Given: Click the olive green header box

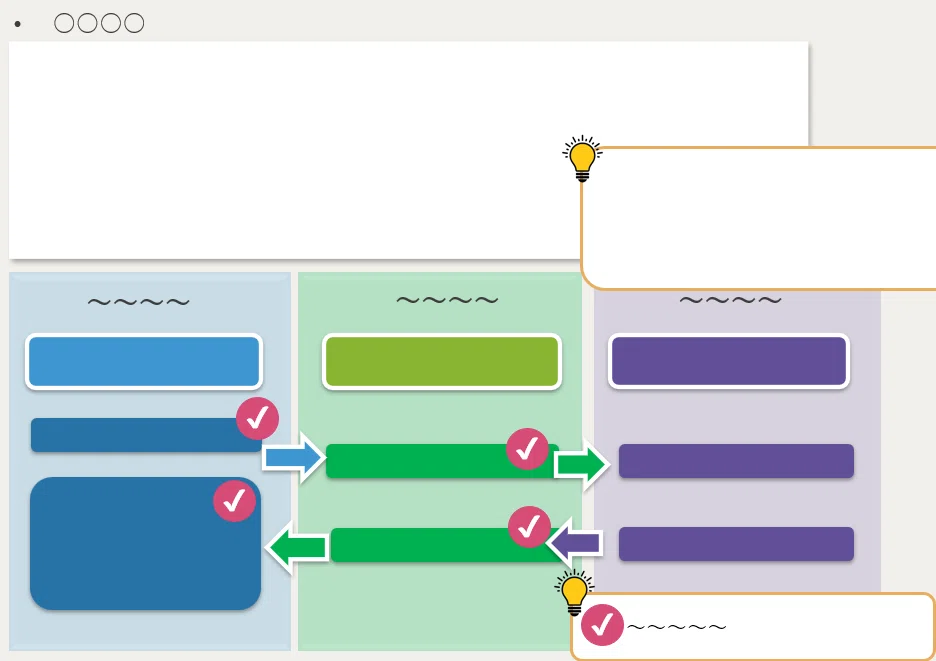Looking at the screenshot, I should click(x=442, y=362).
